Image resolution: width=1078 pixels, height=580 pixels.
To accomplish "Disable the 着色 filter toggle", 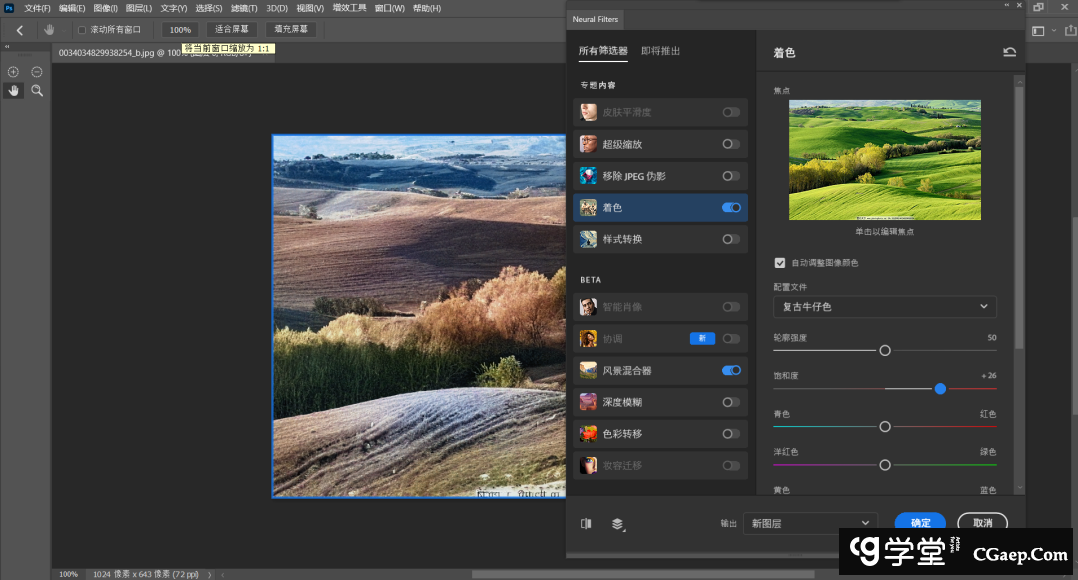I will click(x=731, y=208).
